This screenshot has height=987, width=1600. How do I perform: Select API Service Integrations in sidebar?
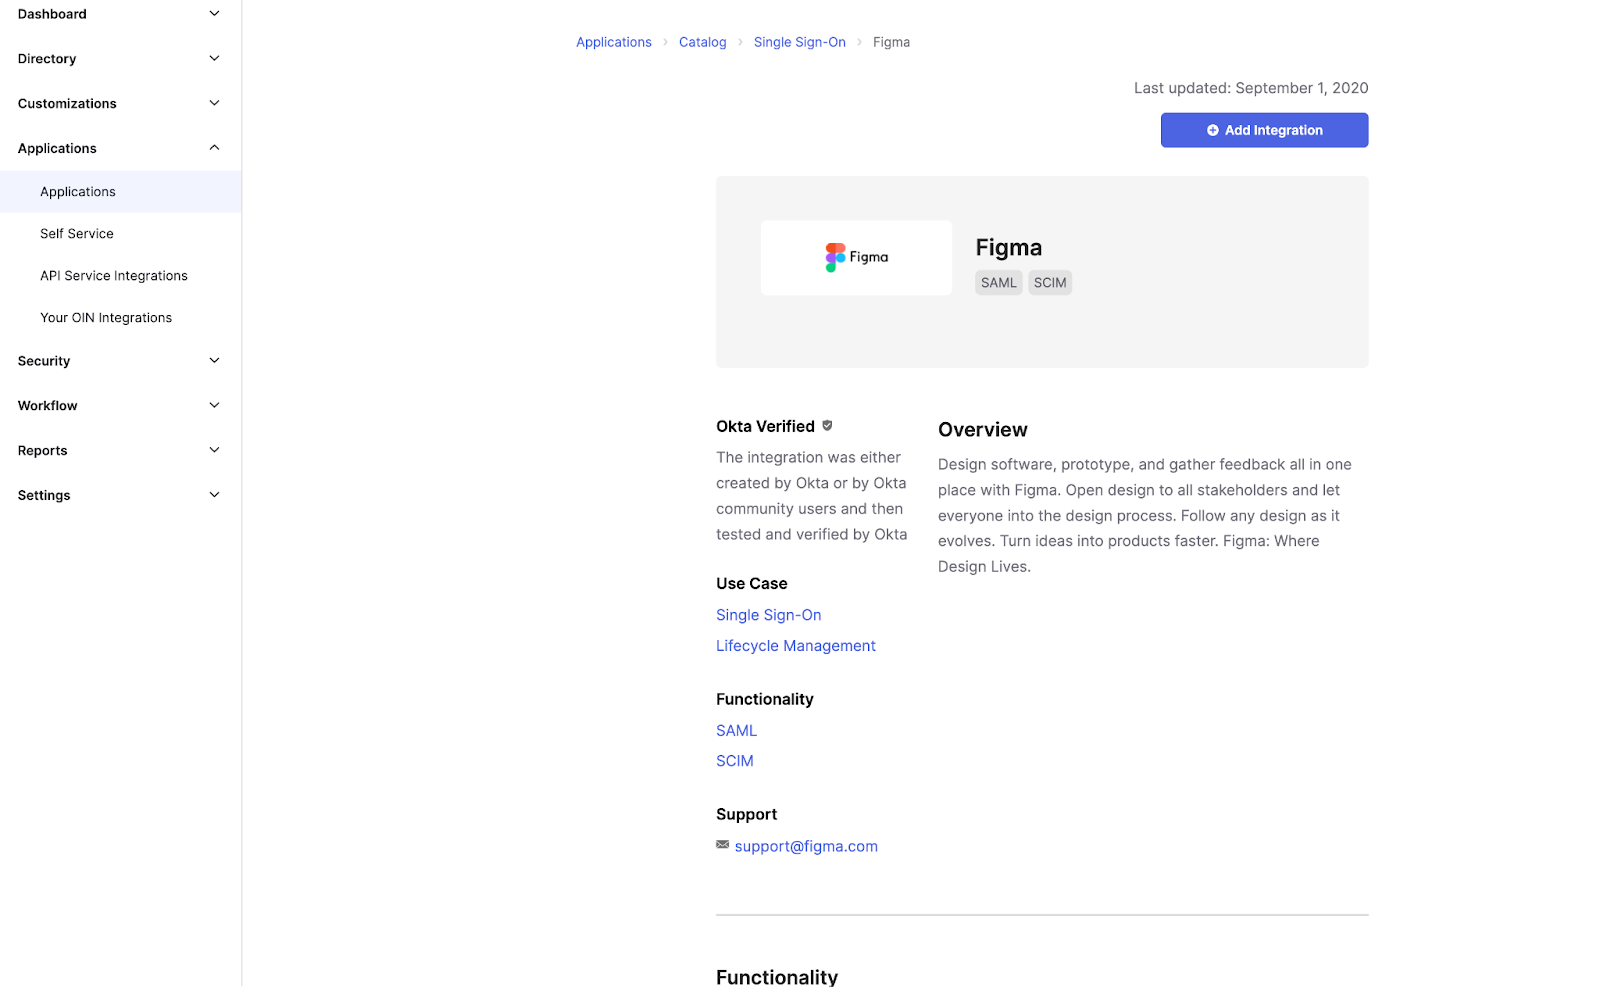pyautogui.click(x=113, y=275)
